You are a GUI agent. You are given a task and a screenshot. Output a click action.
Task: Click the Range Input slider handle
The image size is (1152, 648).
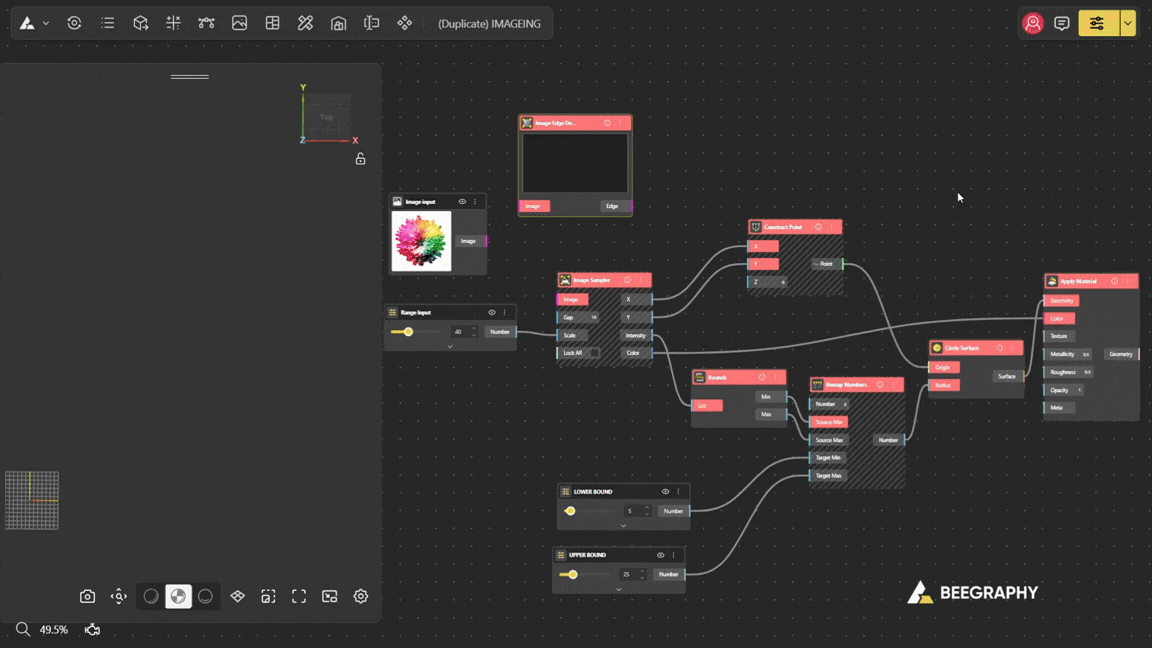tap(408, 332)
